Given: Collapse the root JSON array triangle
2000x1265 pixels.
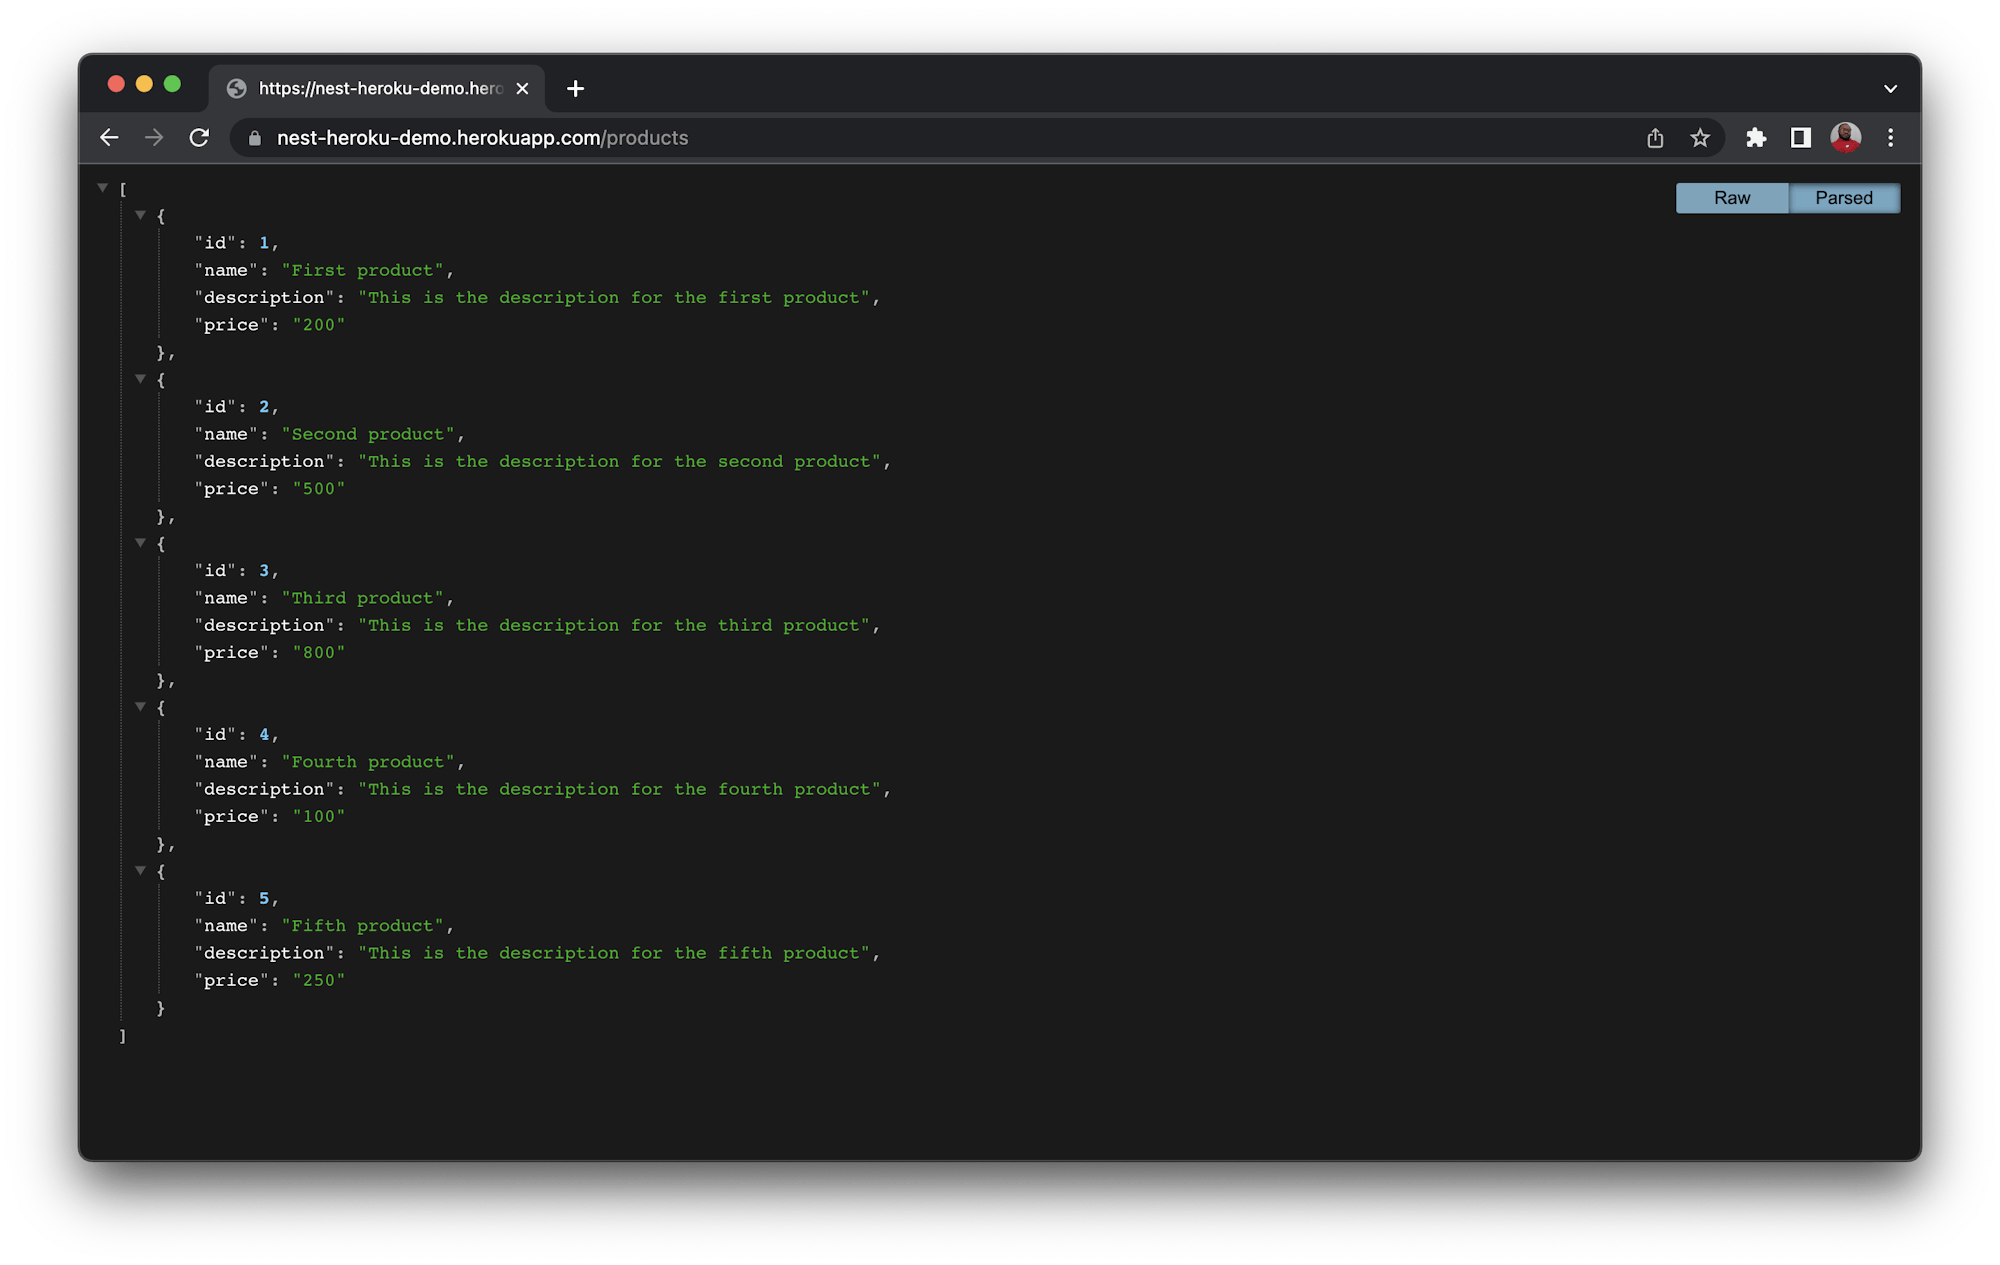Looking at the screenshot, I should (x=103, y=187).
